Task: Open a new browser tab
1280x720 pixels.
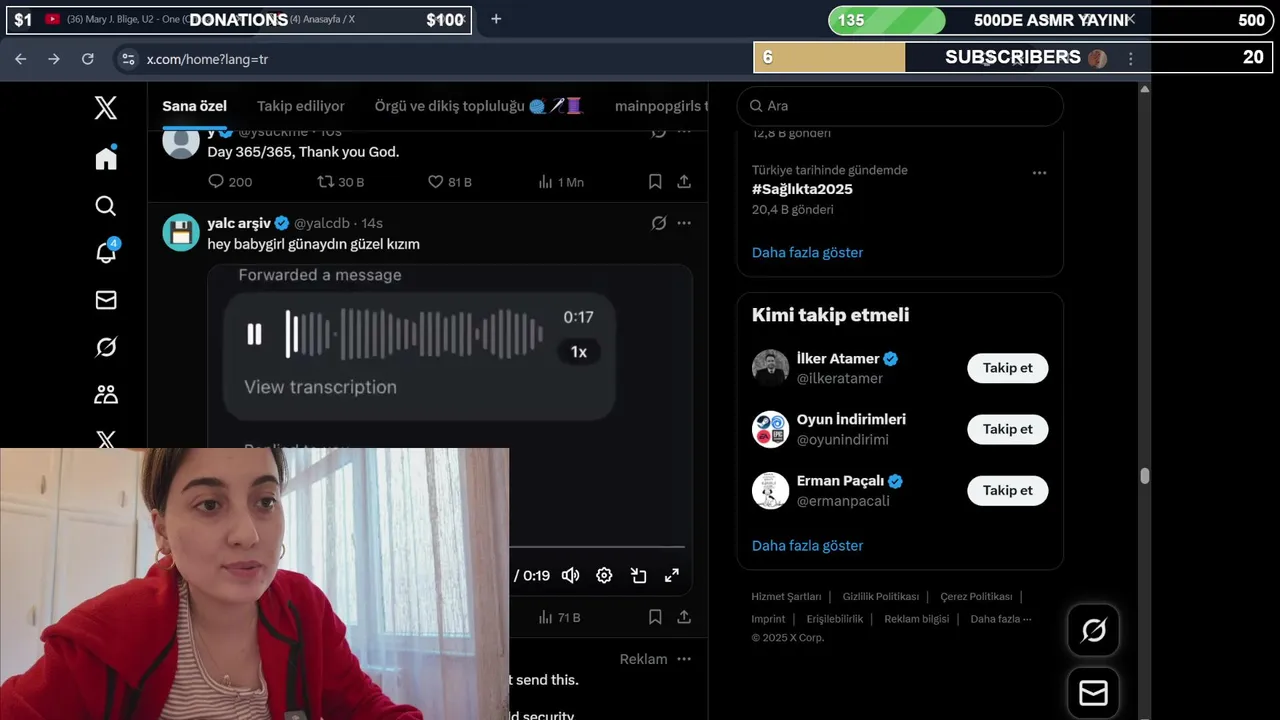Action: tap(496, 19)
